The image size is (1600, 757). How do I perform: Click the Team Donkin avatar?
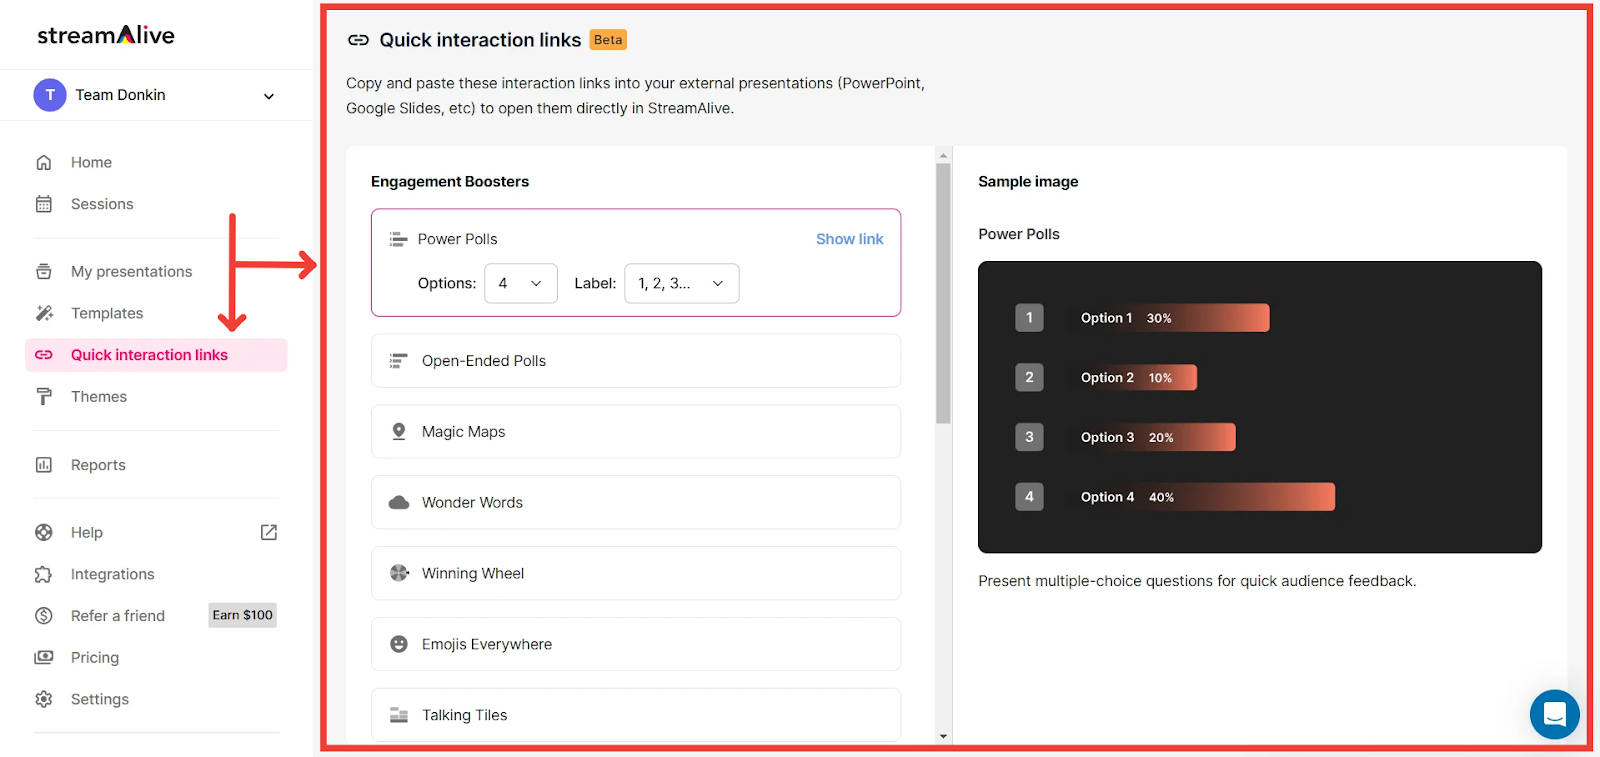tap(50, 95)
